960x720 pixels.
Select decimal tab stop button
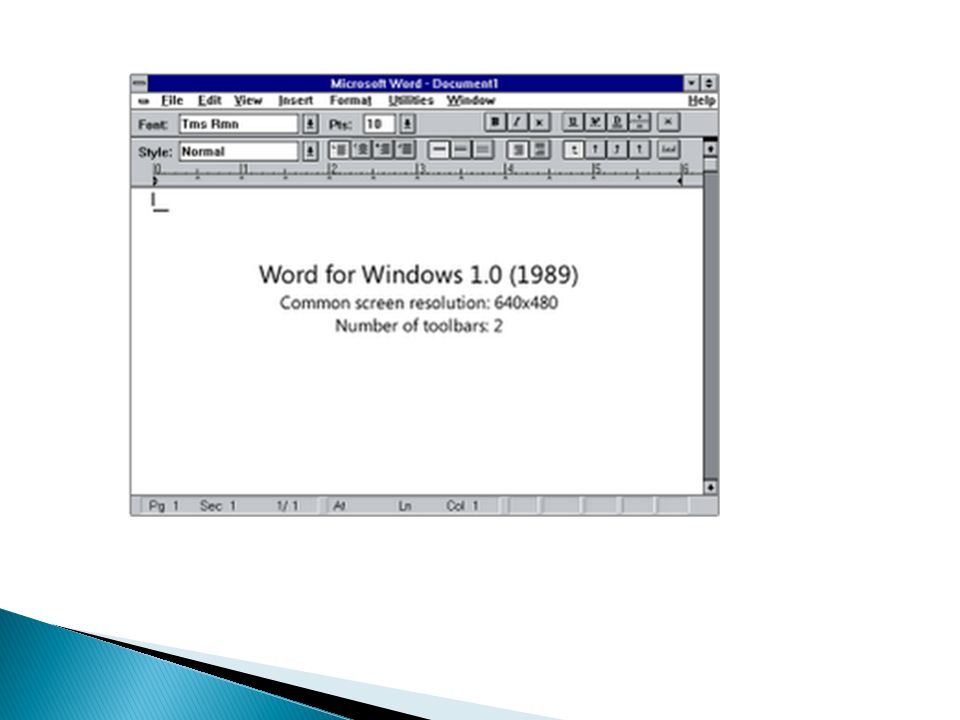(639, 149)
